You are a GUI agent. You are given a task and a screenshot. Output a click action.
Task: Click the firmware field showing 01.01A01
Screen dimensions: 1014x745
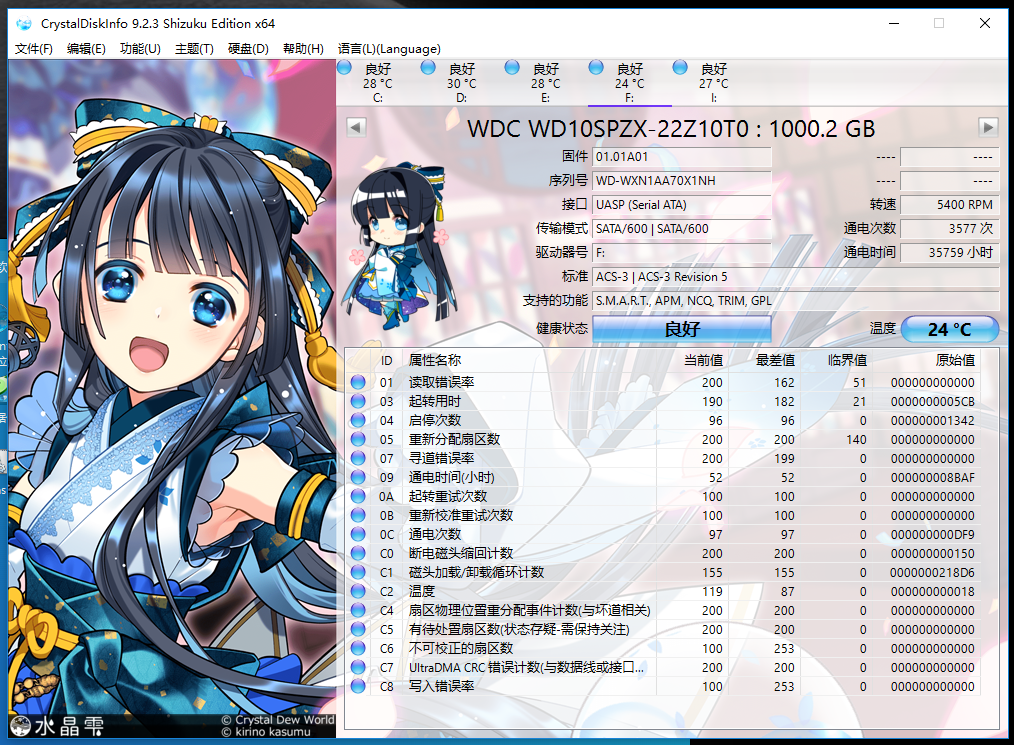coord(681,157)
